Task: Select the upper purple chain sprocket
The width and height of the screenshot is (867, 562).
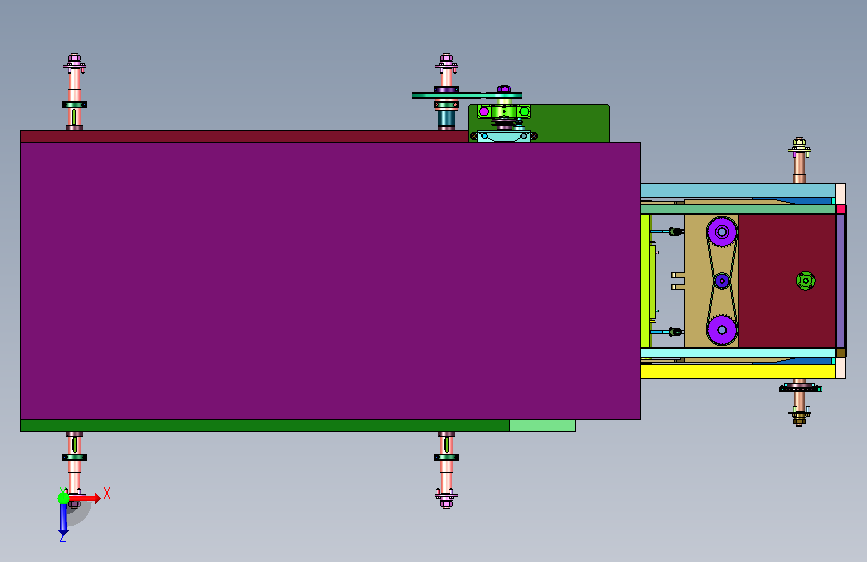Action: tap(722, 232)
